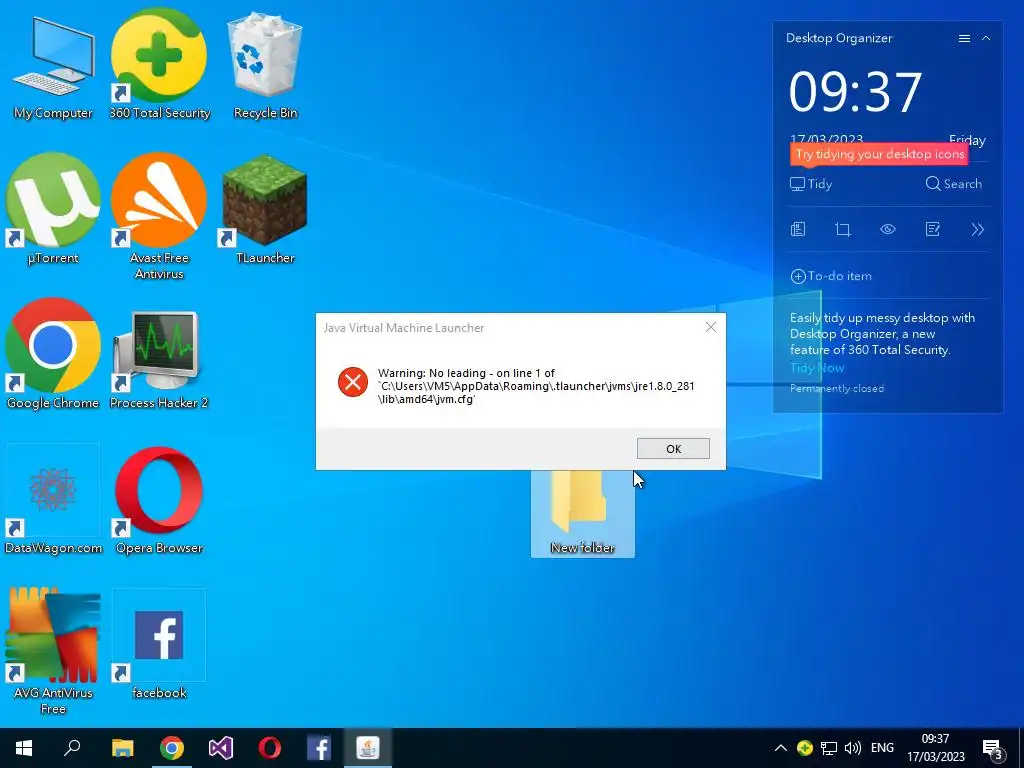Show hidden system tray icons
This screenshot has height=768, width=1024.
(x=780, y=748)
